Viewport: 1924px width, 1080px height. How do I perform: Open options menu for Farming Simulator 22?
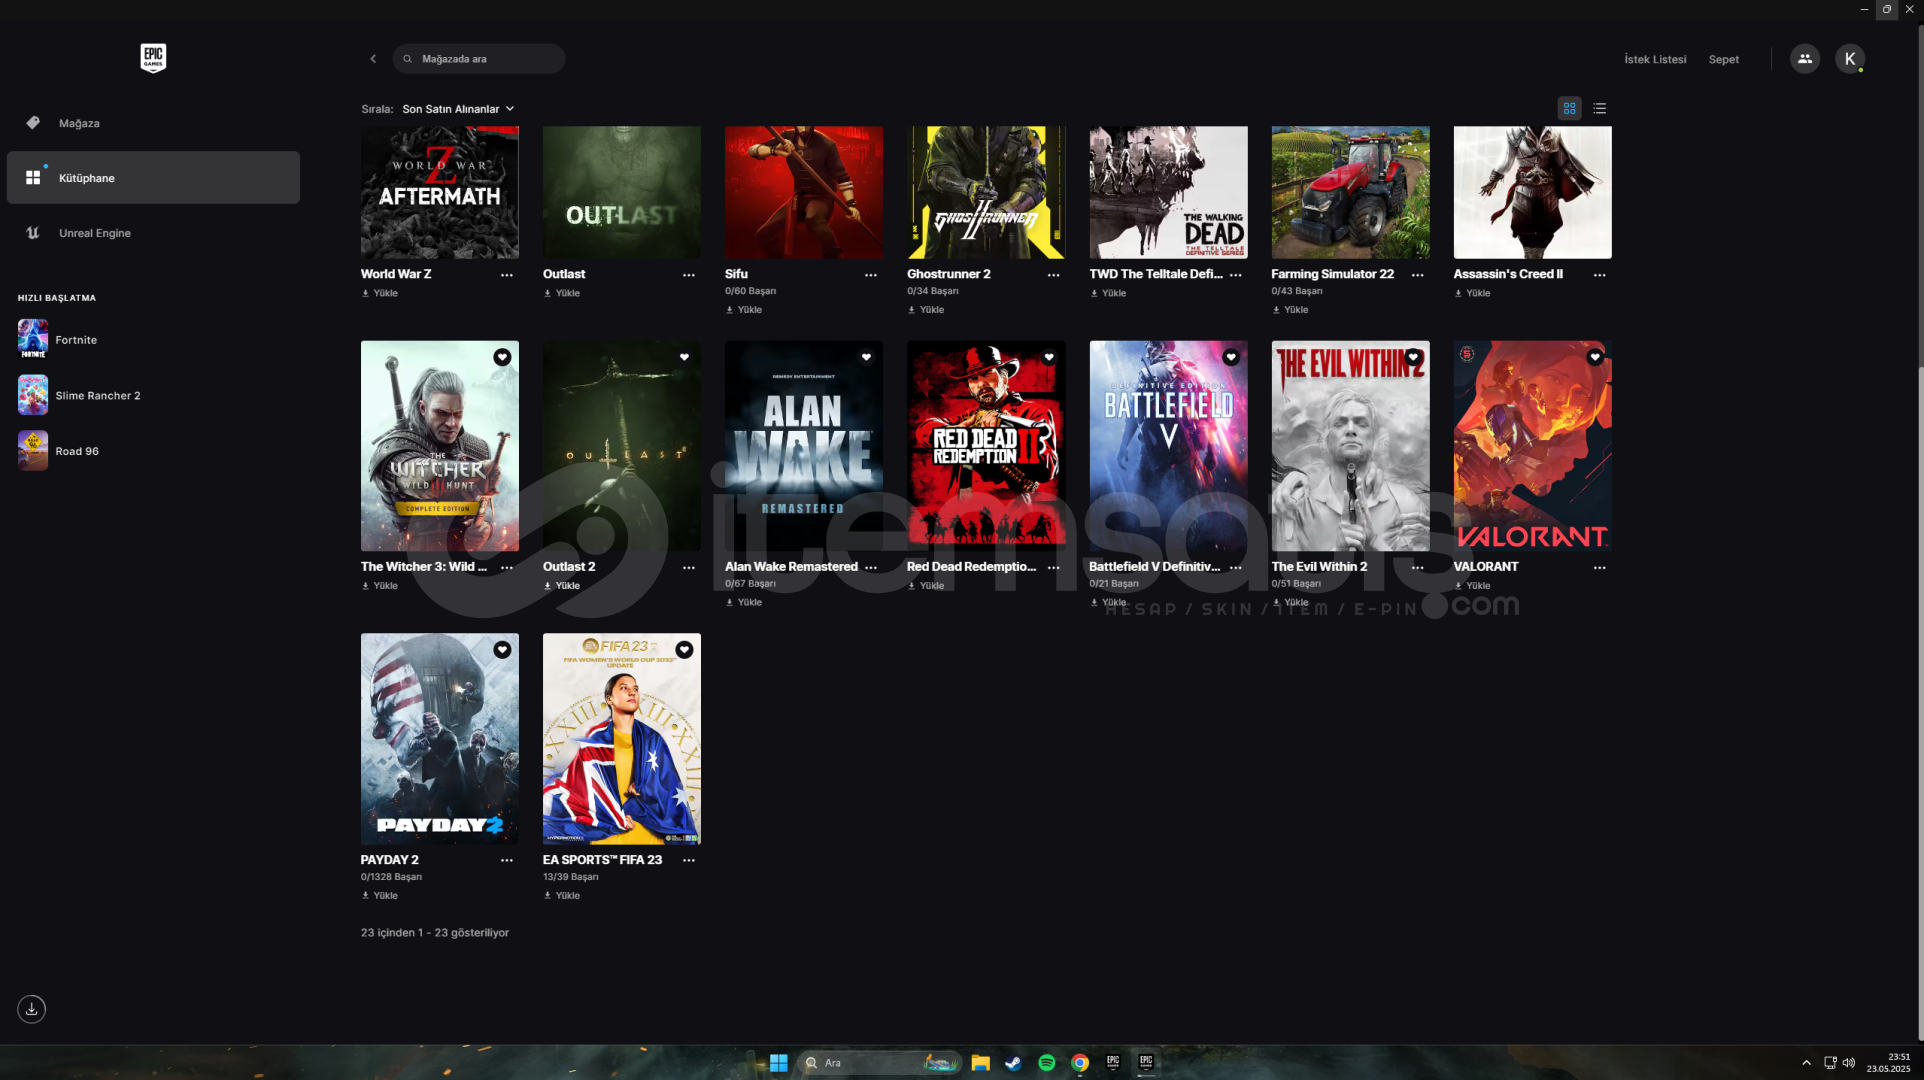pyautogui.click(x=1417, y=275)
